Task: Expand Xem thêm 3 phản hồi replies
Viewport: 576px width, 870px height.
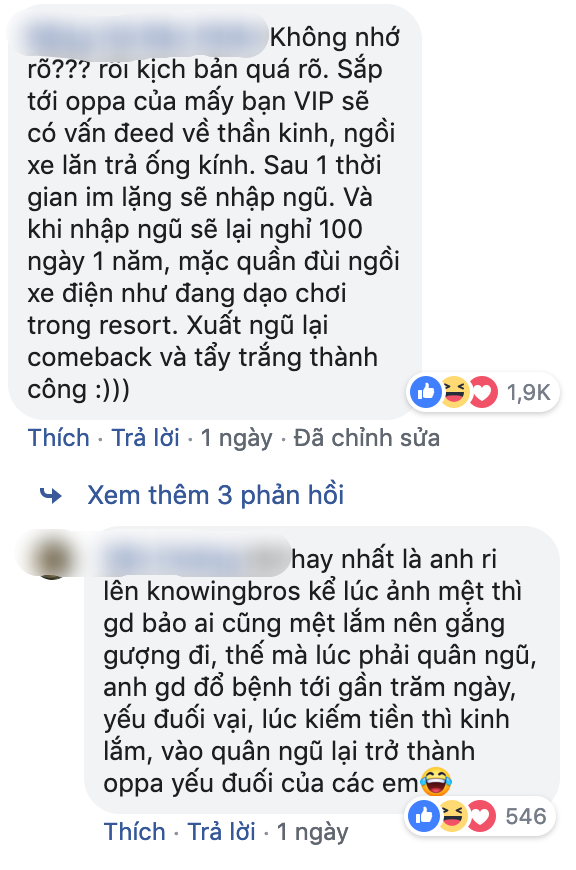Action: (x=216, y=495)
